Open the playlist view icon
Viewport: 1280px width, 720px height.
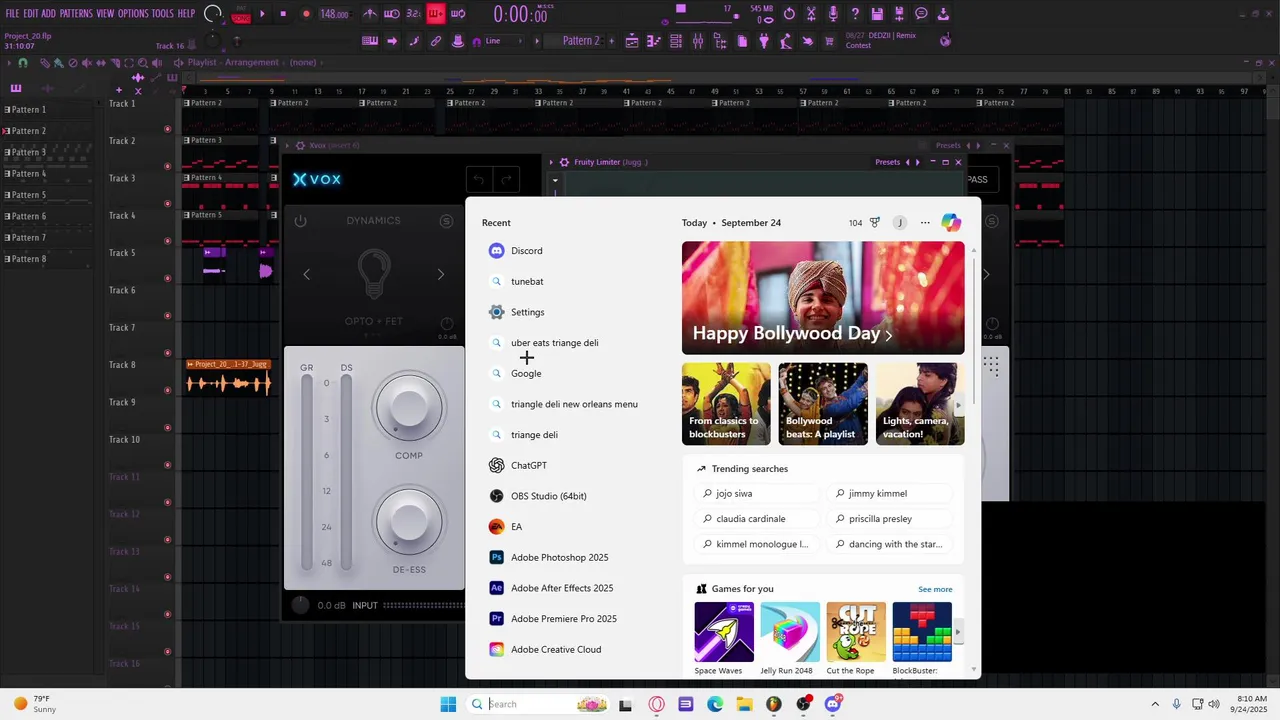click(632, 41)
